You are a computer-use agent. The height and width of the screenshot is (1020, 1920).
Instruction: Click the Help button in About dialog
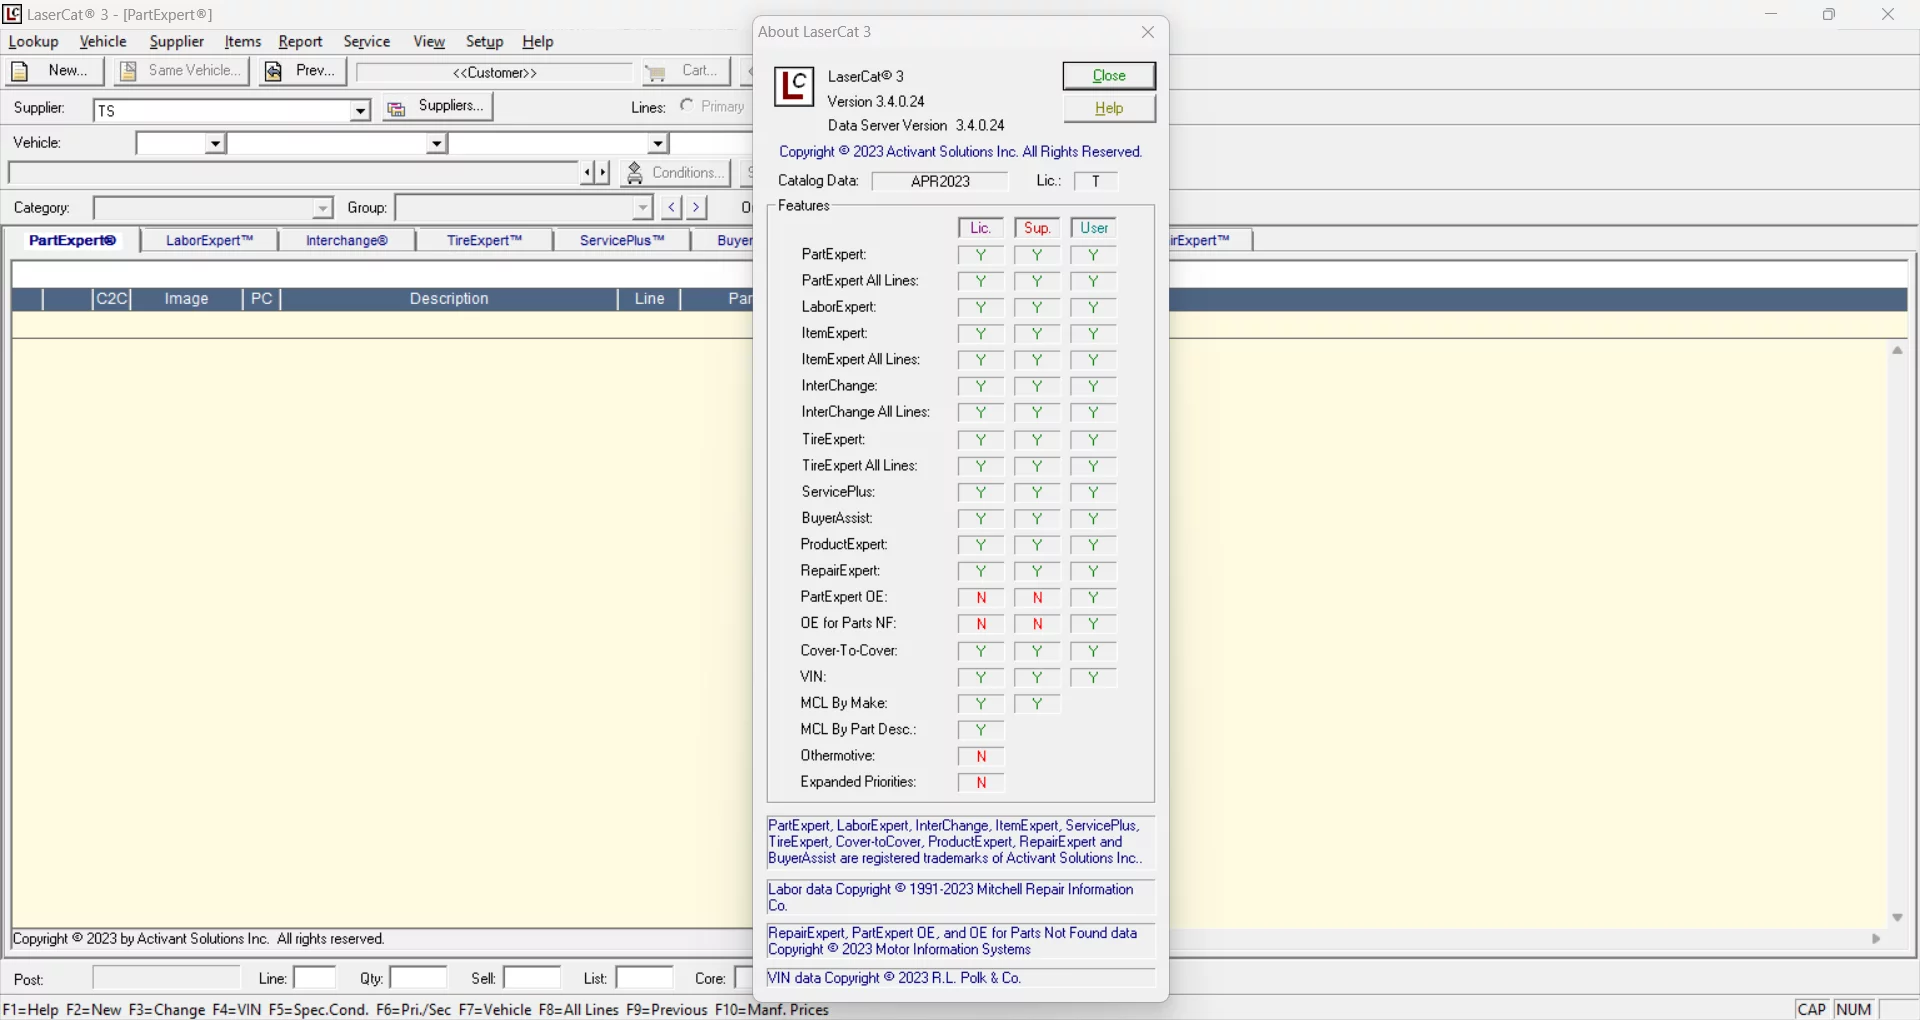click(x=1109, y=109)
